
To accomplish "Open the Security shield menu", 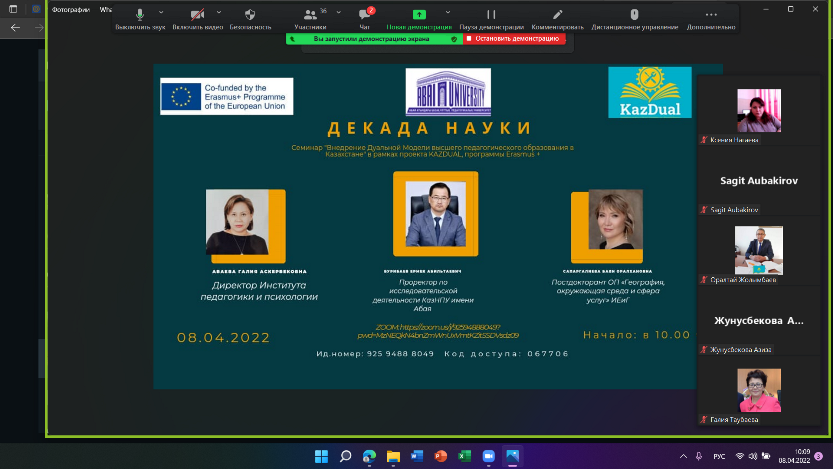I will [x=250, y=16].
